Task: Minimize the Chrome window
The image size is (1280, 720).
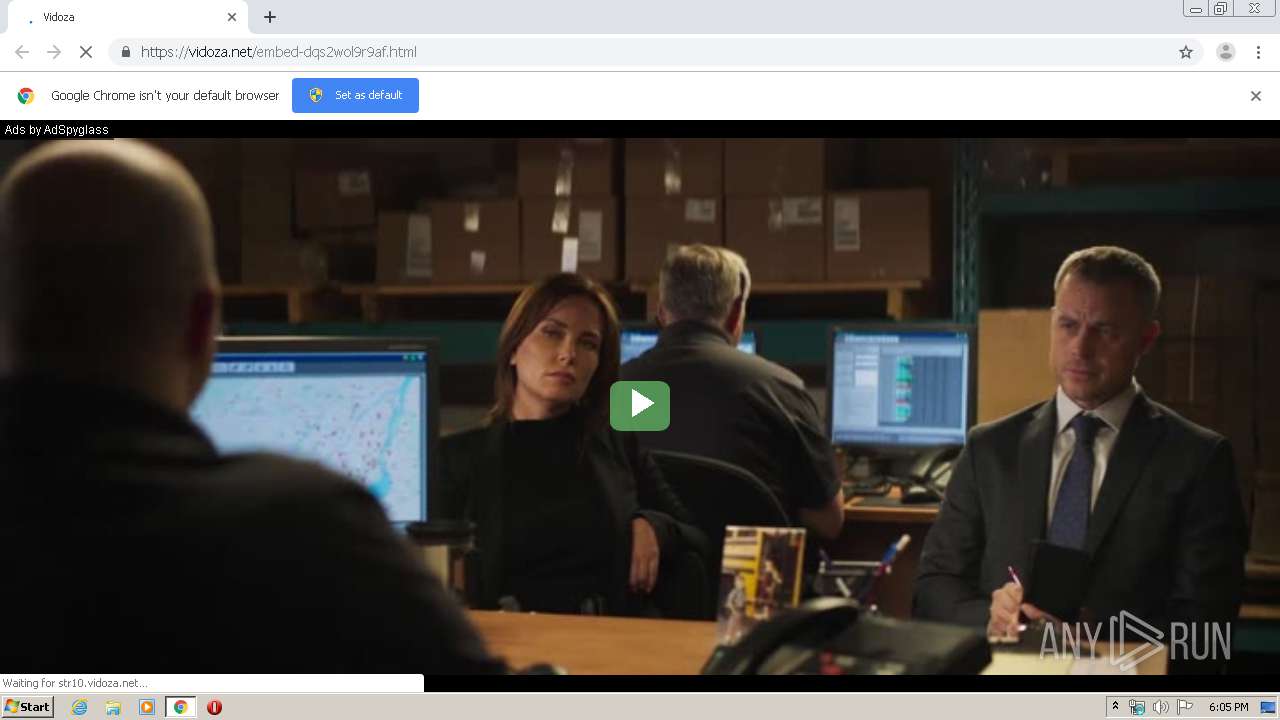Action: [x=1195, y=9]
